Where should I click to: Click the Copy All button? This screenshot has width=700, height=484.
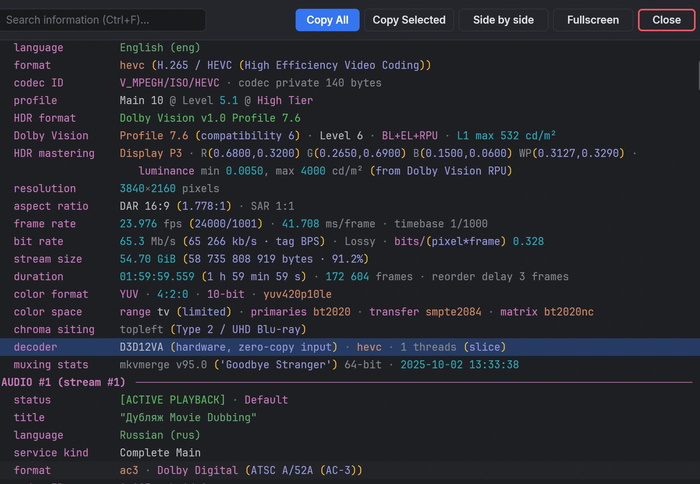pyautogui.click(x=327, y=20)
